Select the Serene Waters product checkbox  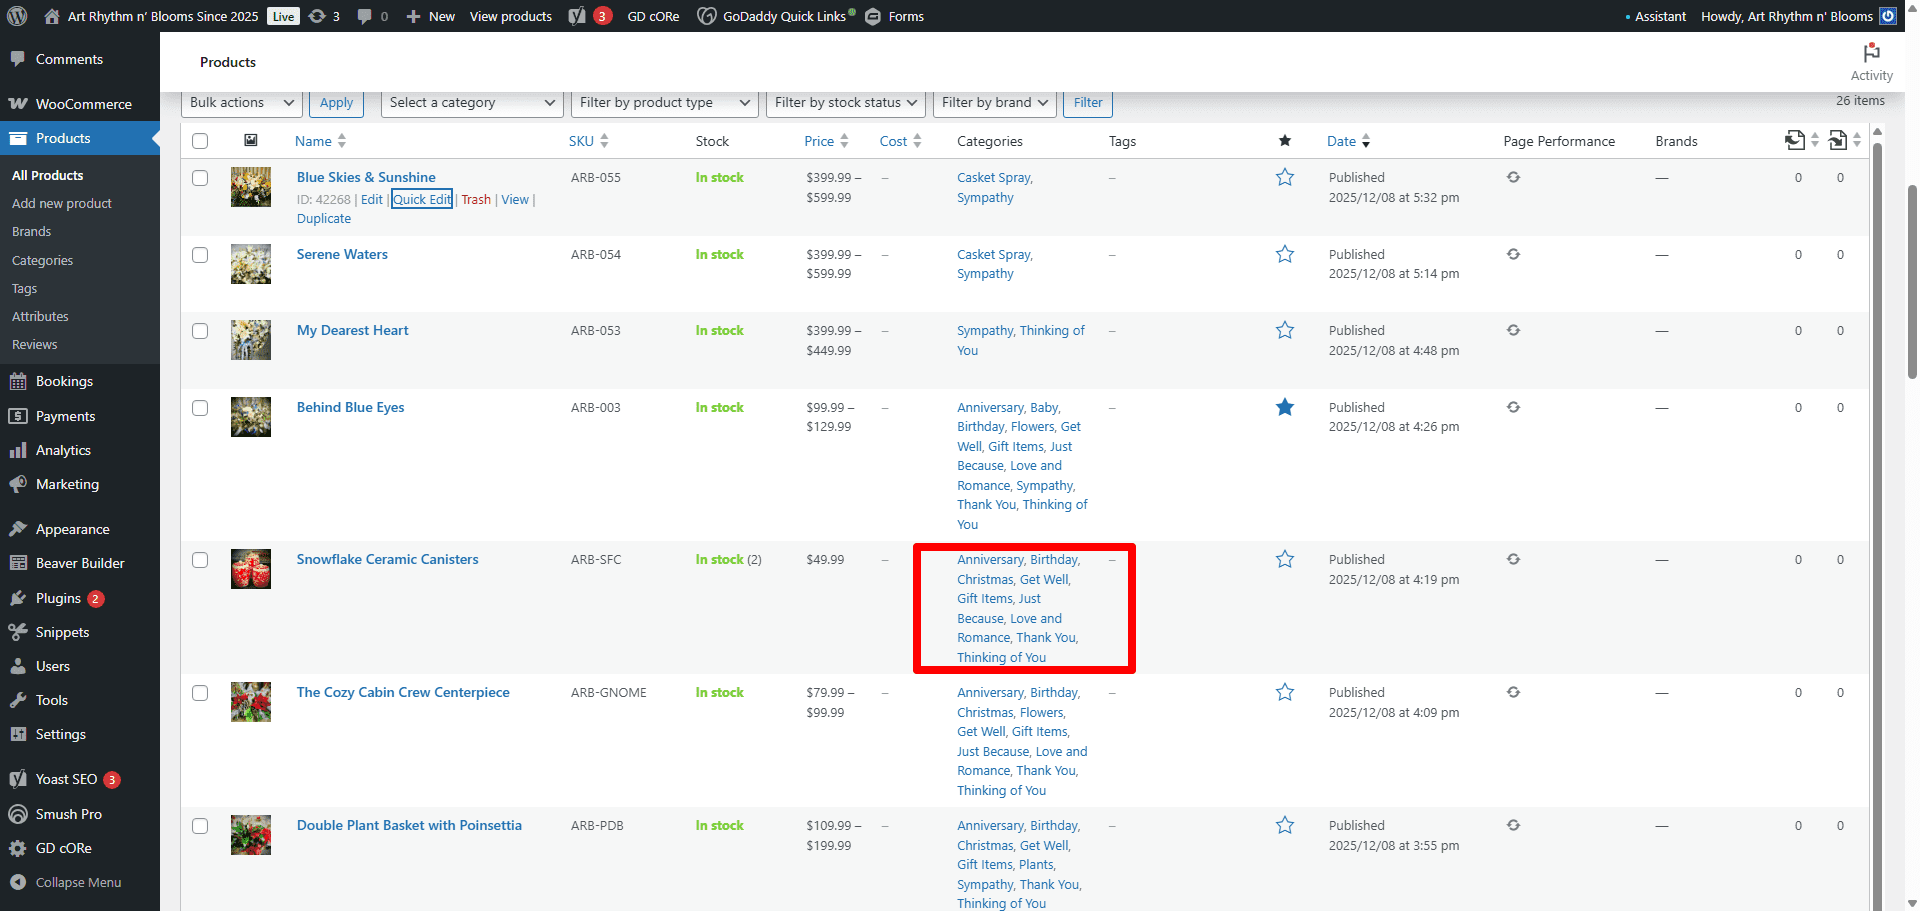[x=200, y=255]
